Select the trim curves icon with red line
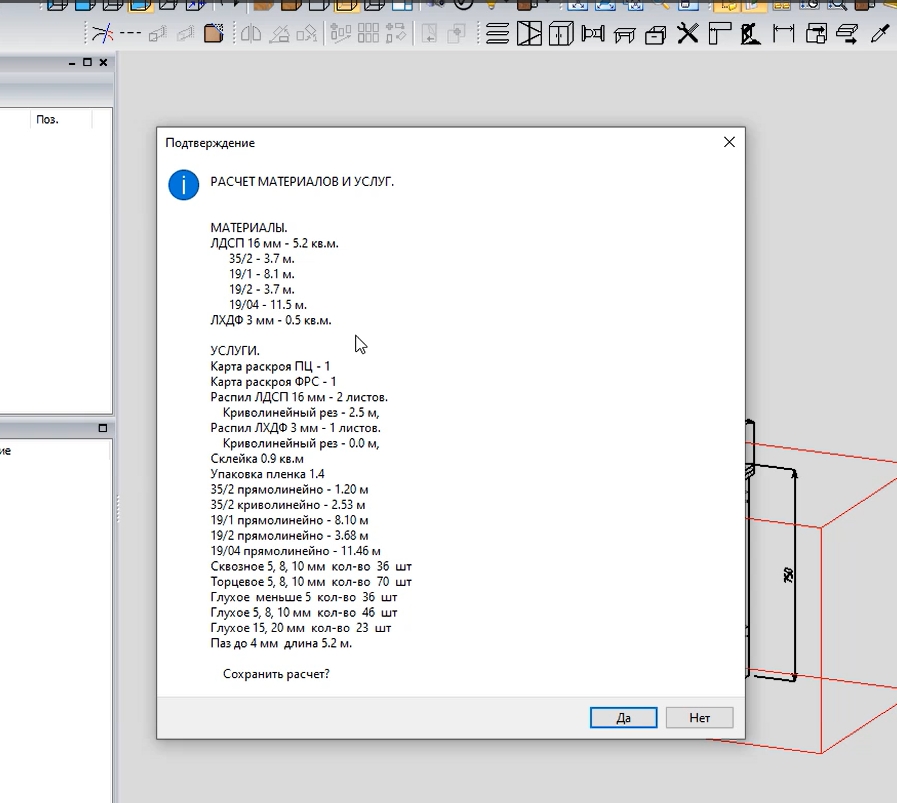Screen dimensions: 897x803 coord(101,34)
